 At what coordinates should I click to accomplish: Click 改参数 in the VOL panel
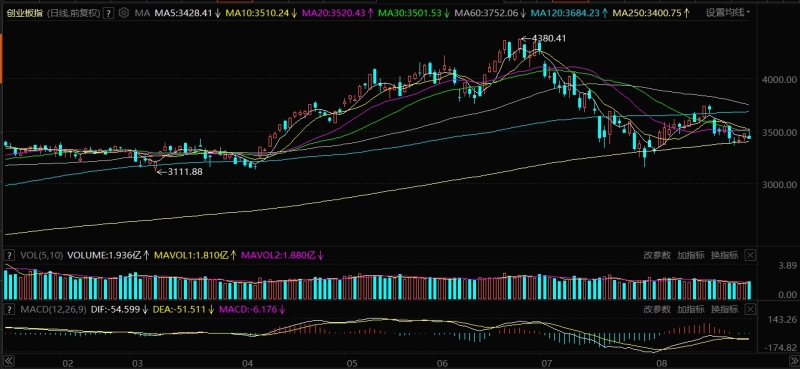[x=657, y=255]
